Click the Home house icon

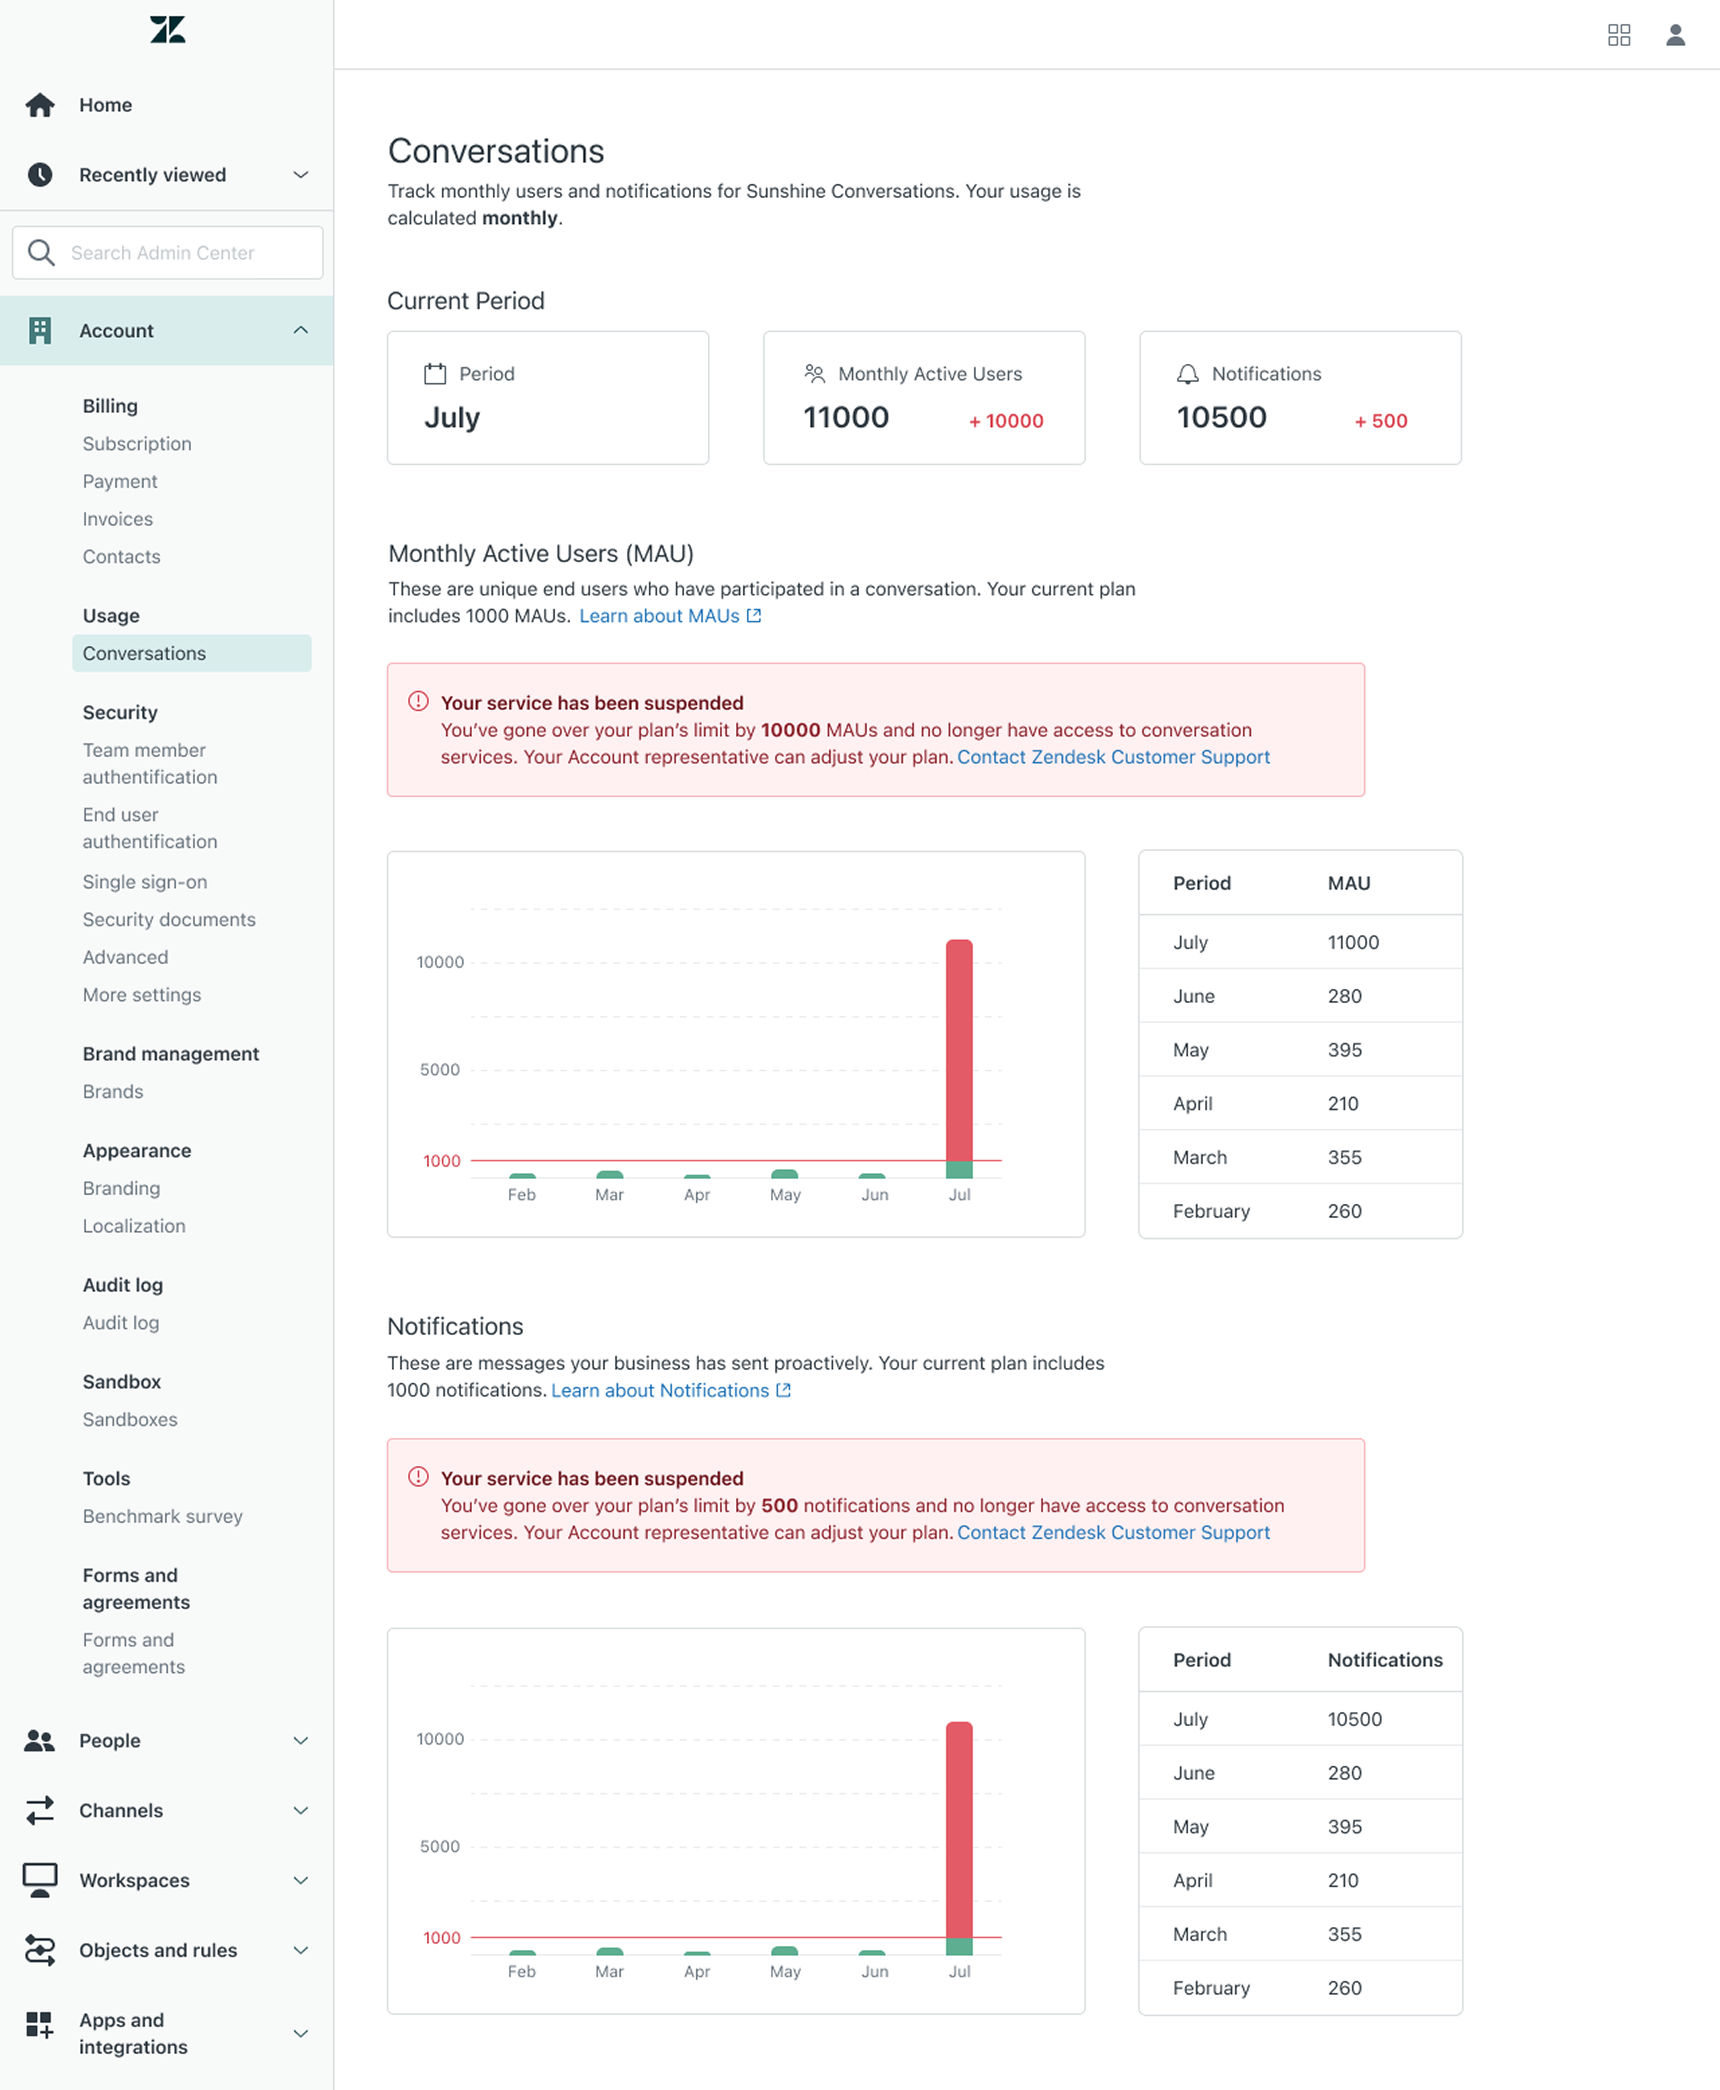pos(40,105)
